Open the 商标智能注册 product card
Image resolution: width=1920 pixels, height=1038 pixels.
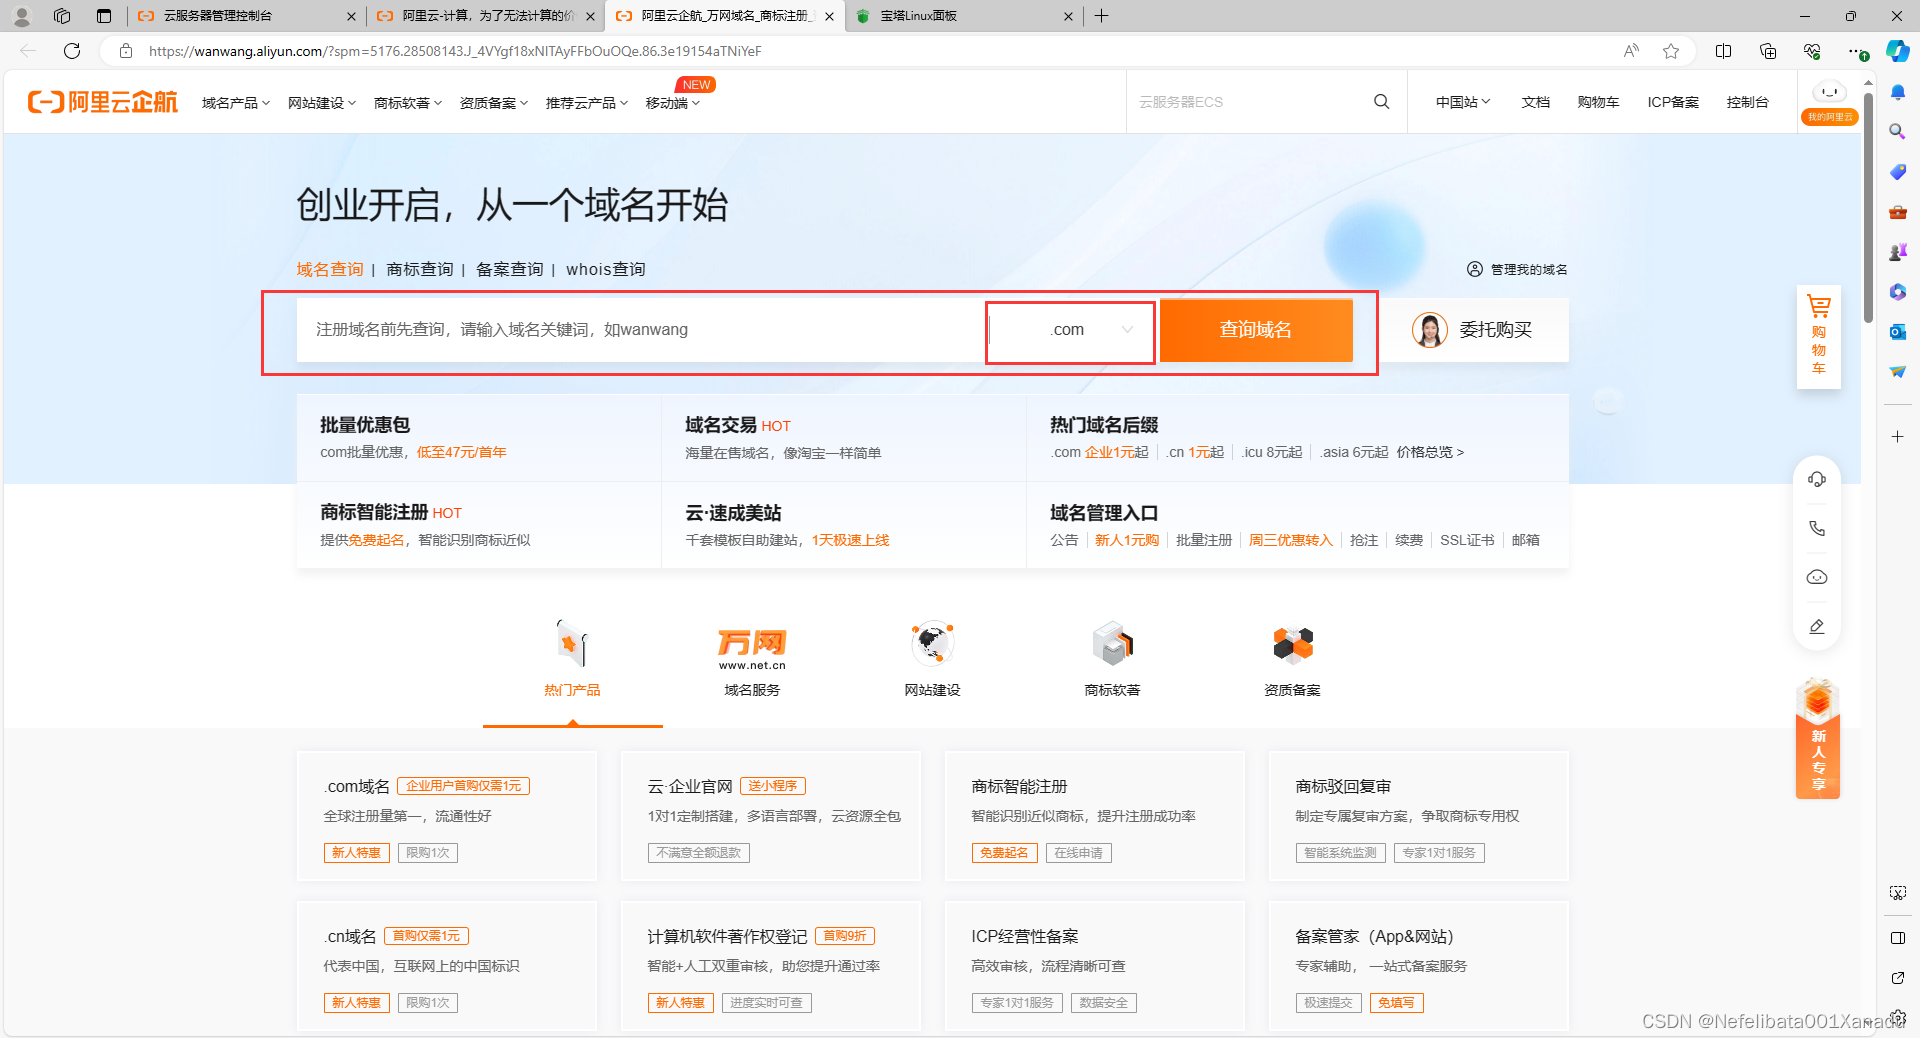1095,816
